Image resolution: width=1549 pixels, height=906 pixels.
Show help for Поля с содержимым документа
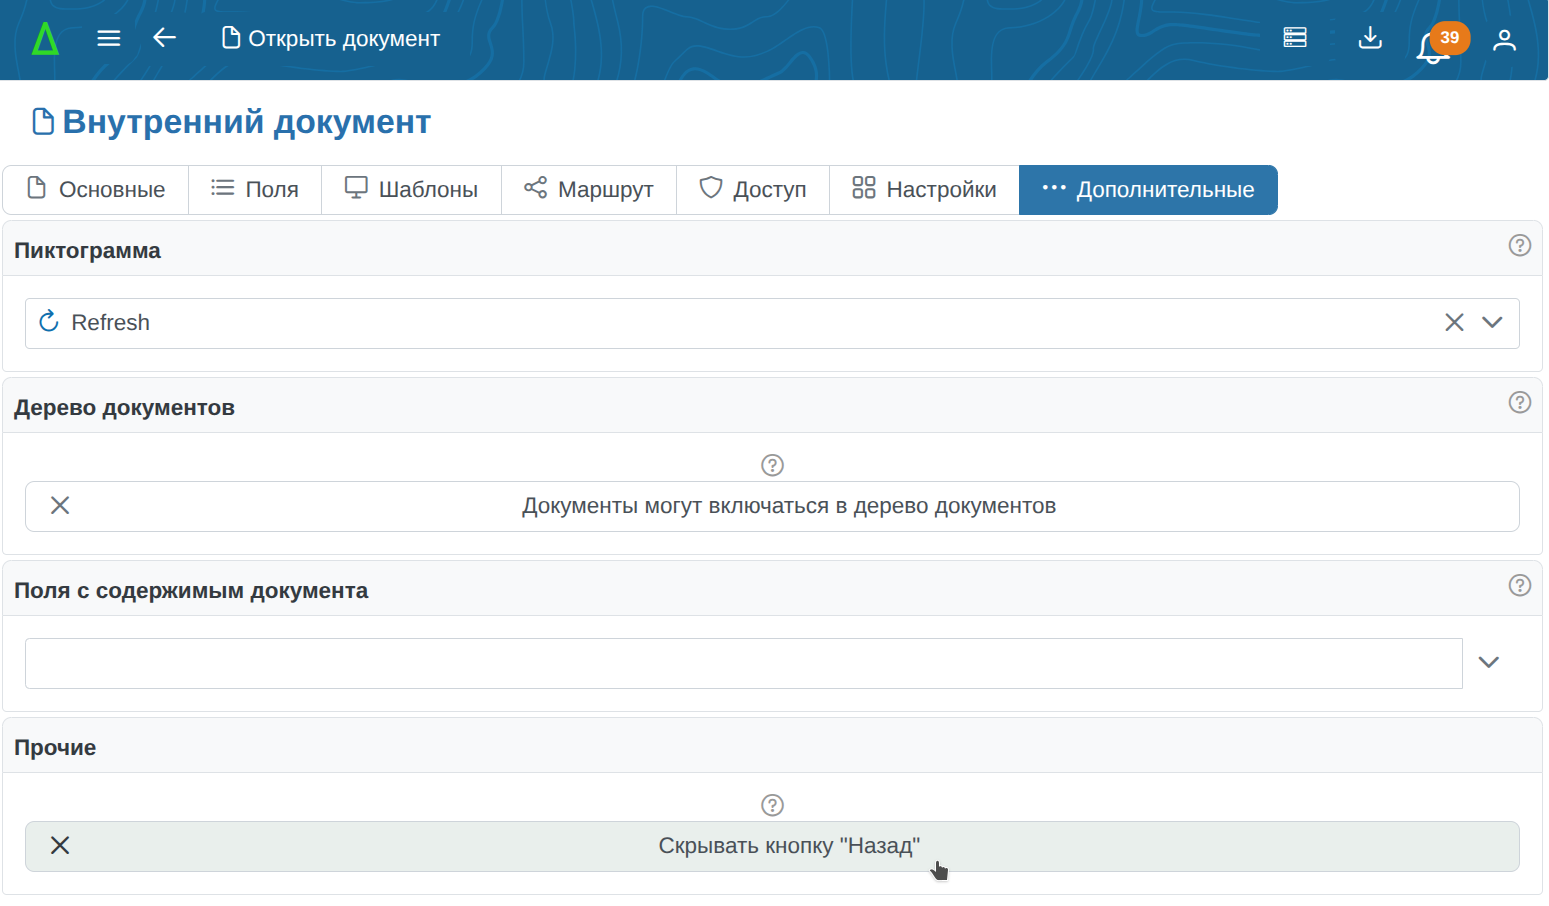[1519, 586]
